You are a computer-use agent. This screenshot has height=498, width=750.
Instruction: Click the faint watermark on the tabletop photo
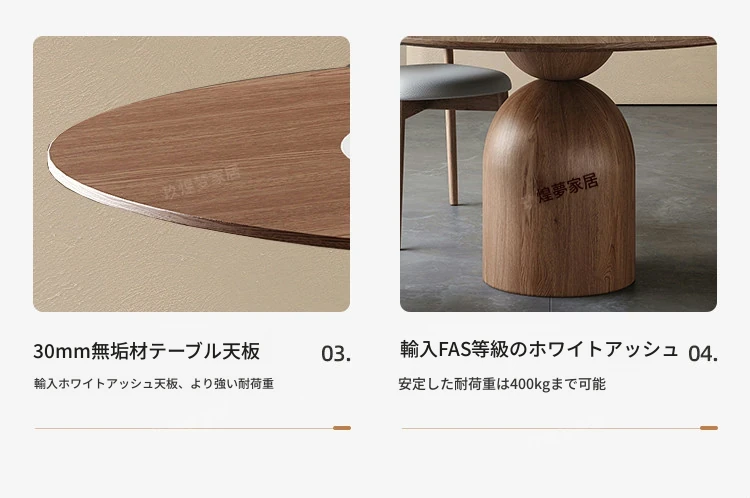click(x=202, y=182)
